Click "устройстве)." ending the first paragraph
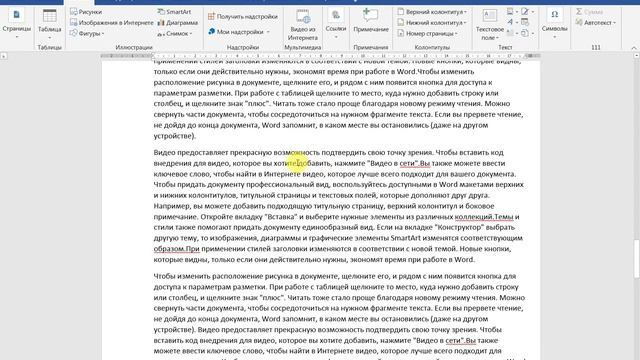This screenshot has height=360, width=640. (x=175, y=136)
